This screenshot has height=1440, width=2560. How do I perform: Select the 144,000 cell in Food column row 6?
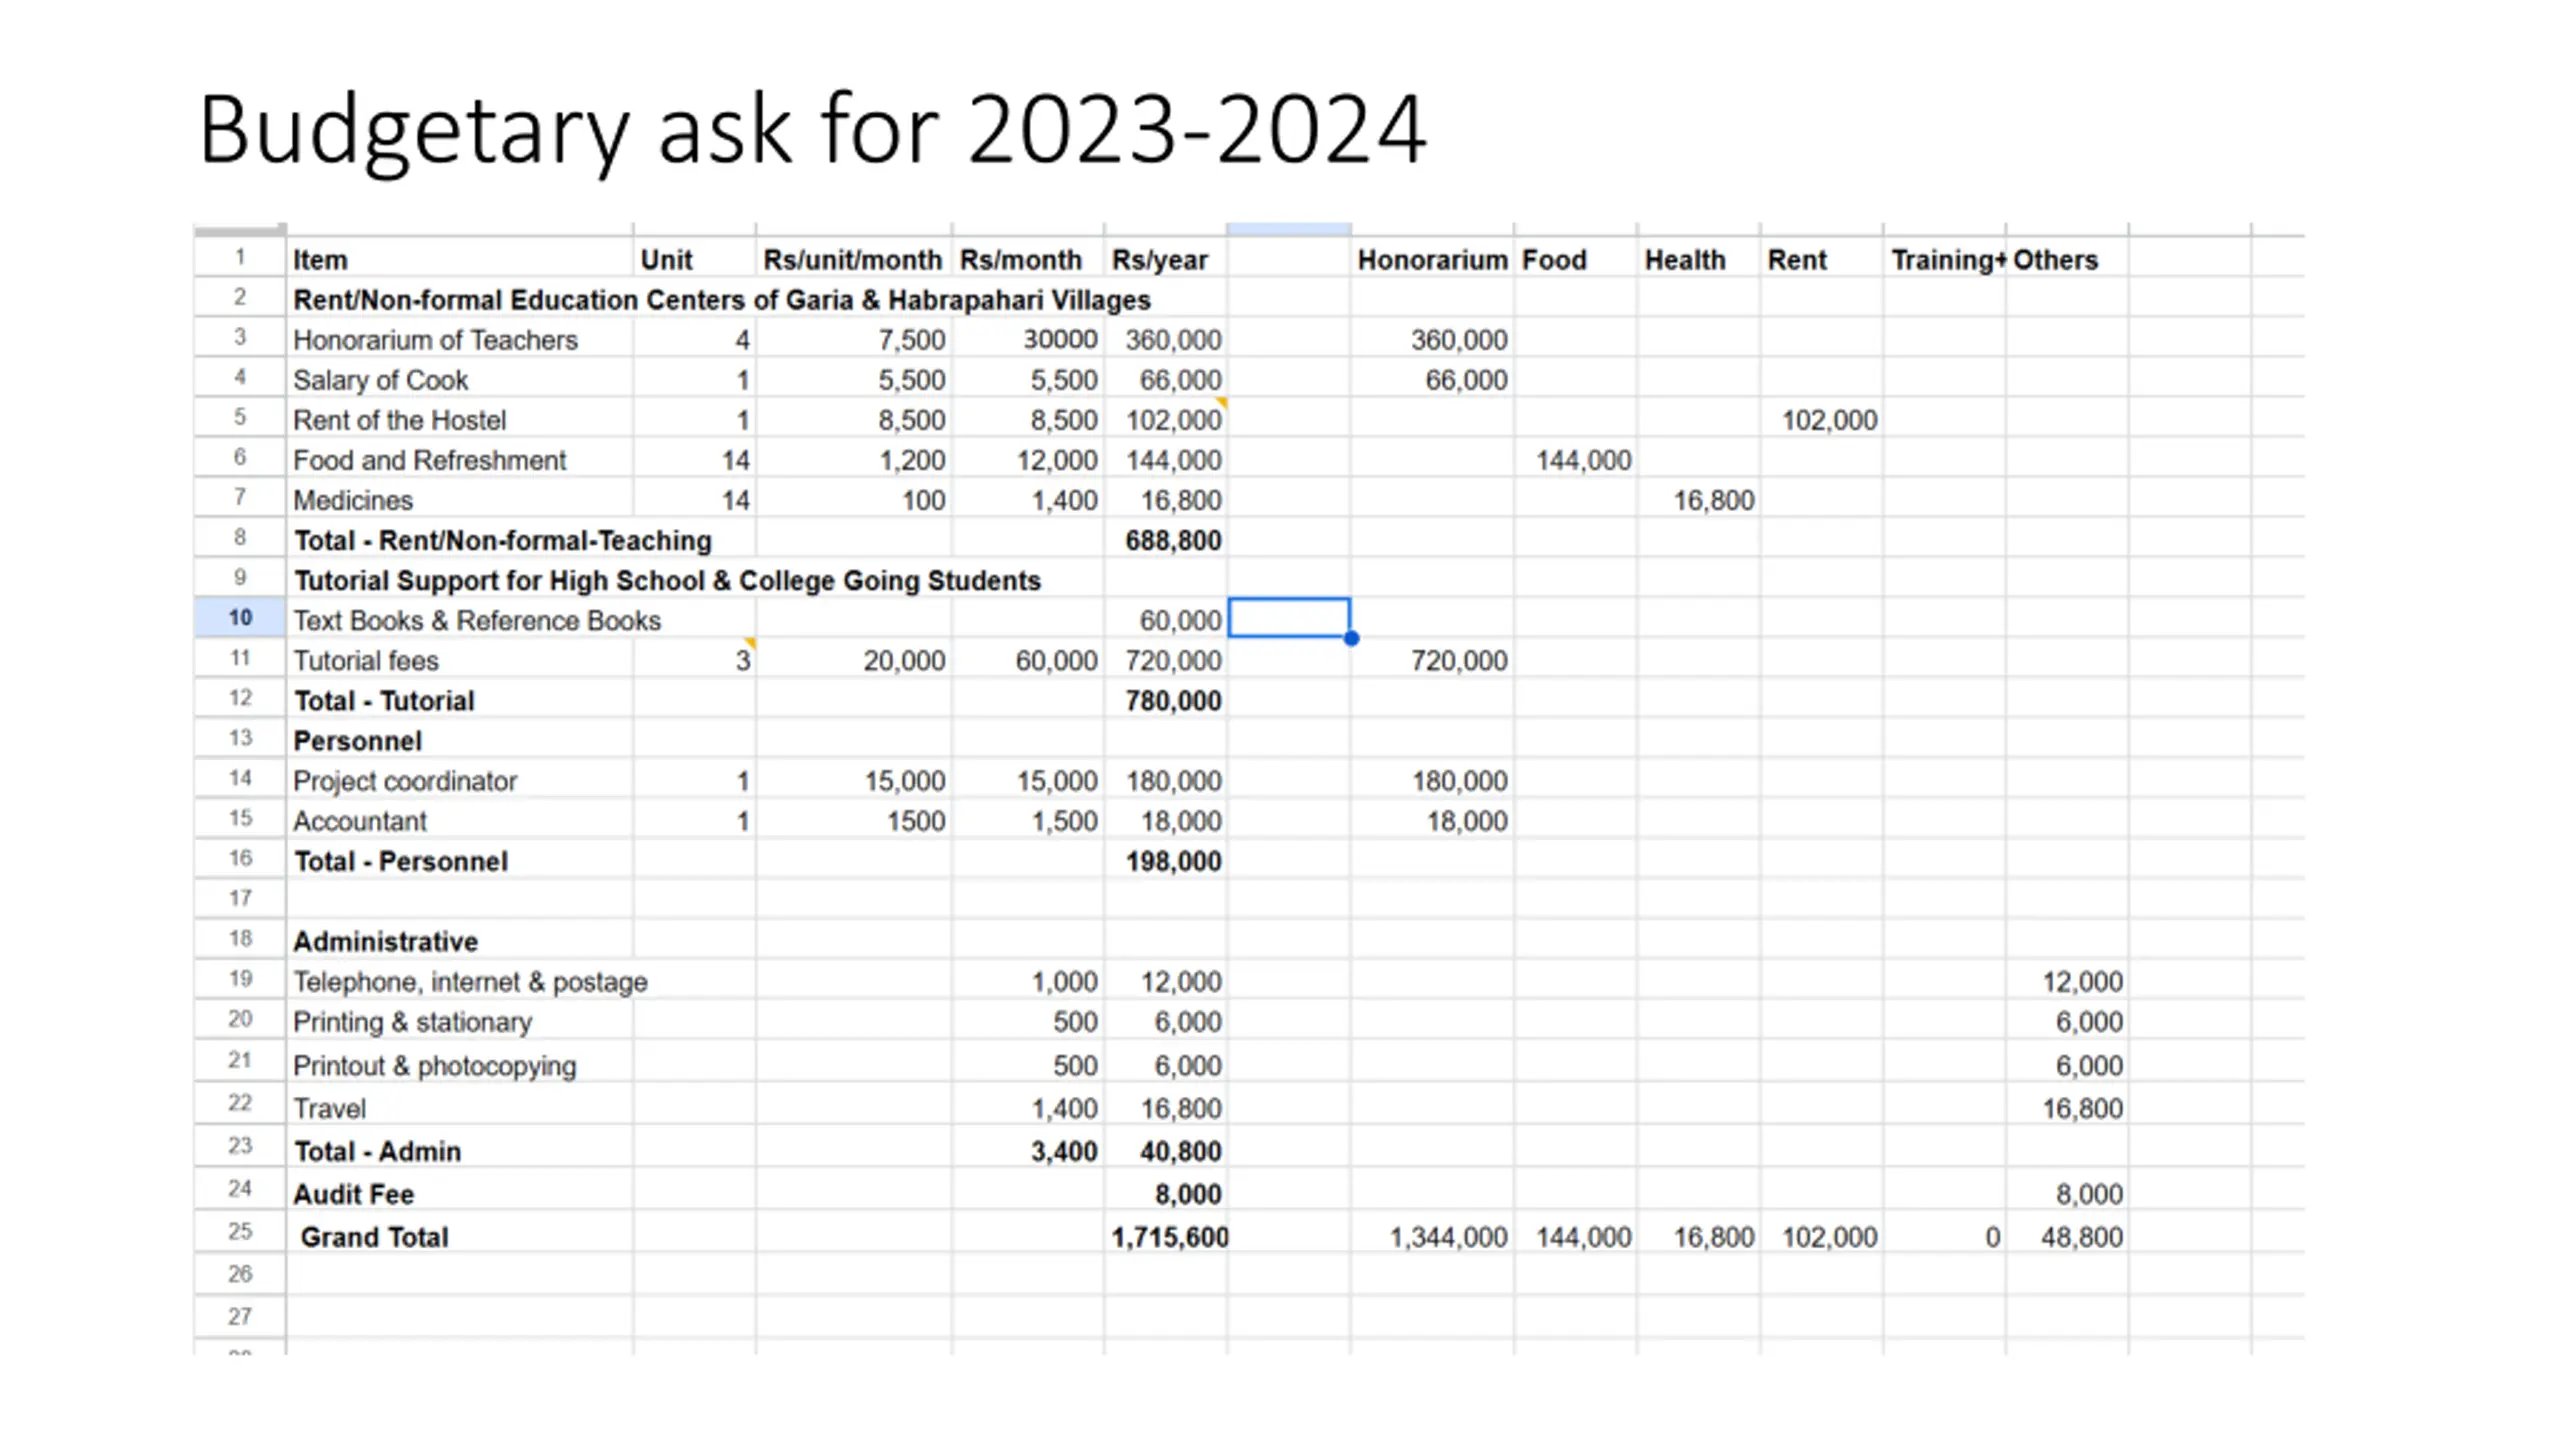click(1575, 459)
